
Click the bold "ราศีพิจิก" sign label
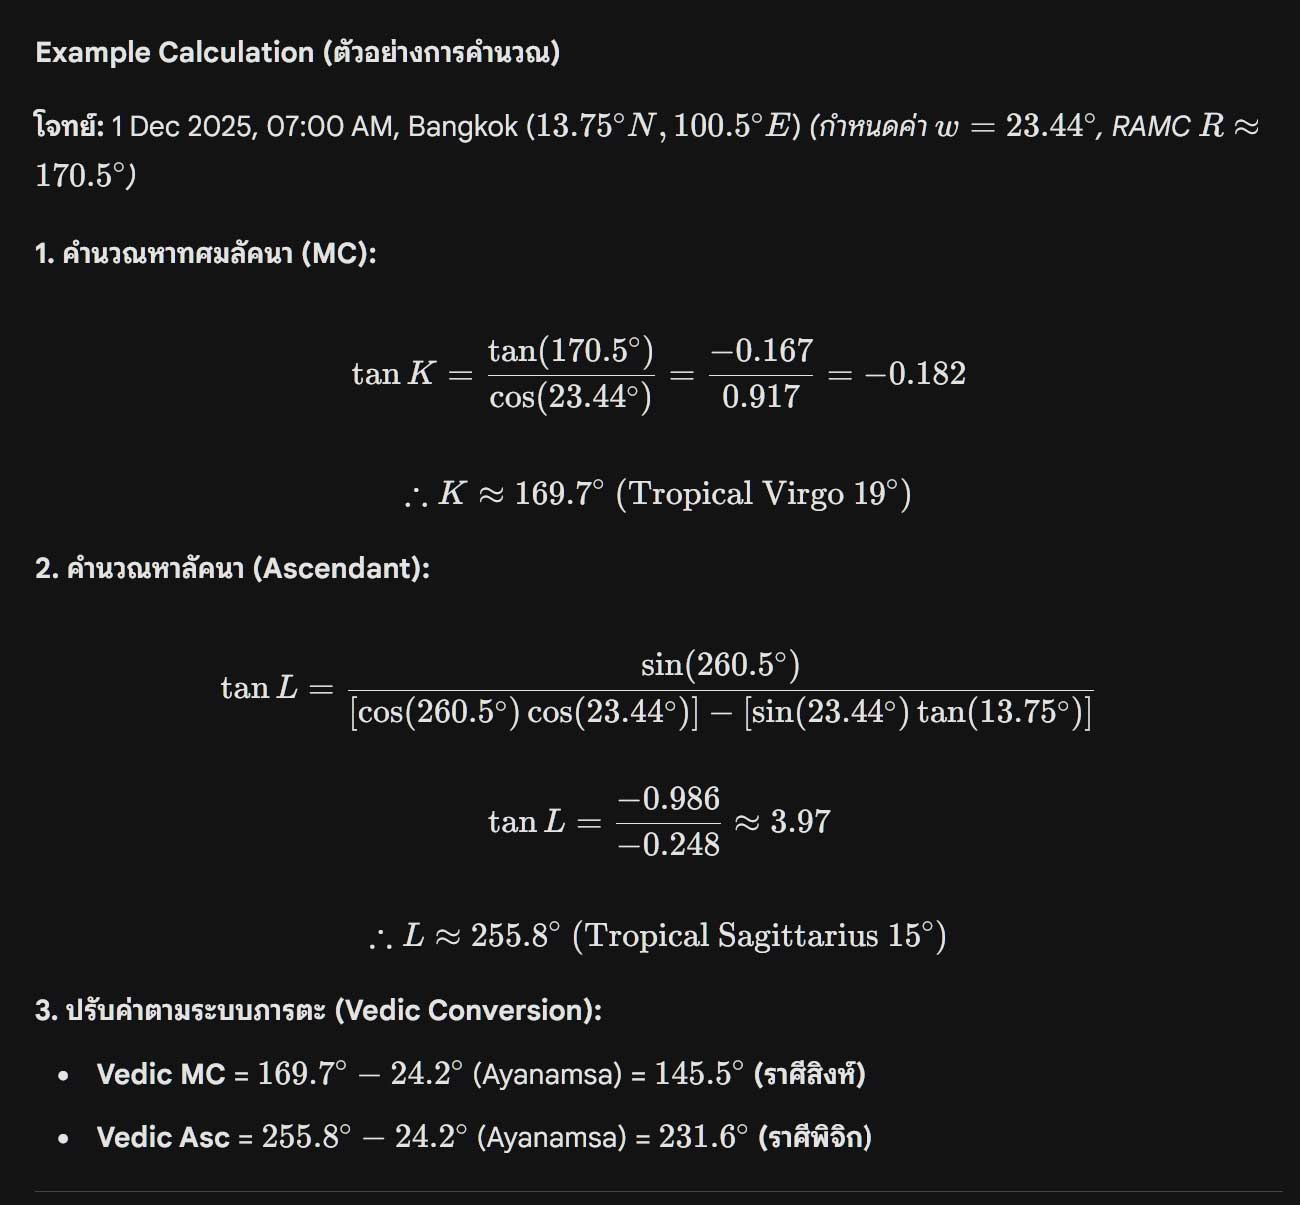[x=815, y=1138]
